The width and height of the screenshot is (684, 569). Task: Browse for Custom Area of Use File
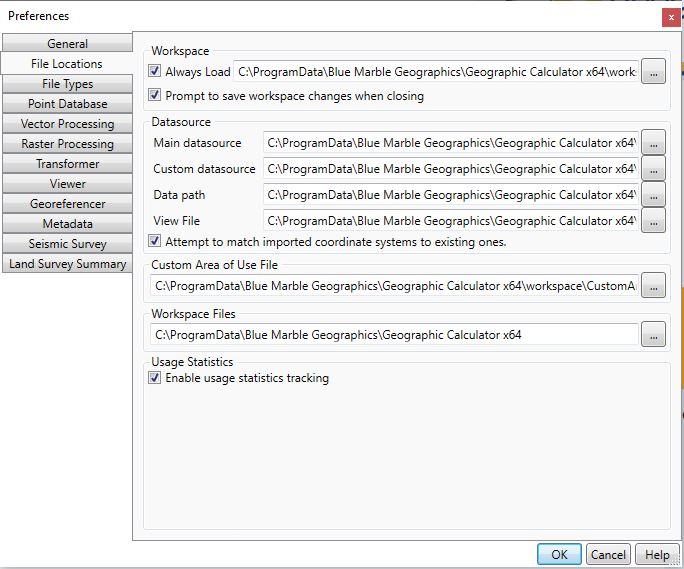(653, 286)
